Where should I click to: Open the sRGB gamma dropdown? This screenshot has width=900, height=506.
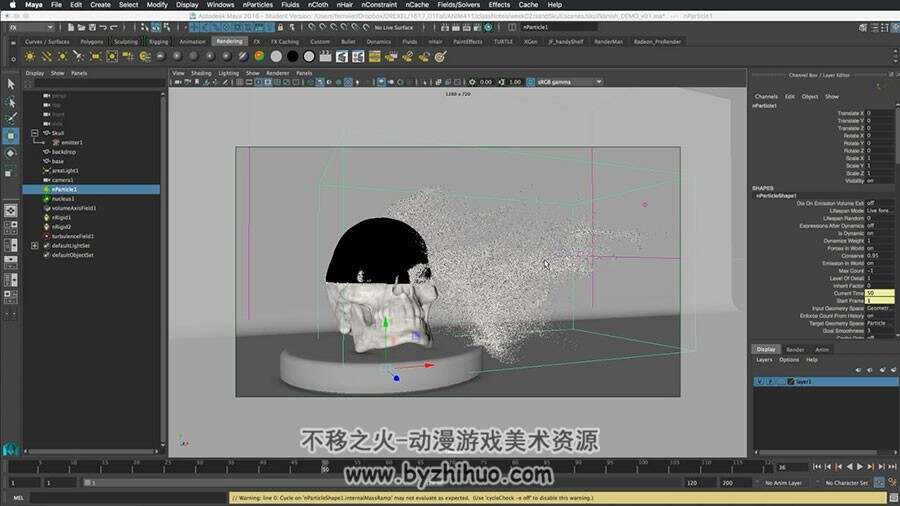569,82
